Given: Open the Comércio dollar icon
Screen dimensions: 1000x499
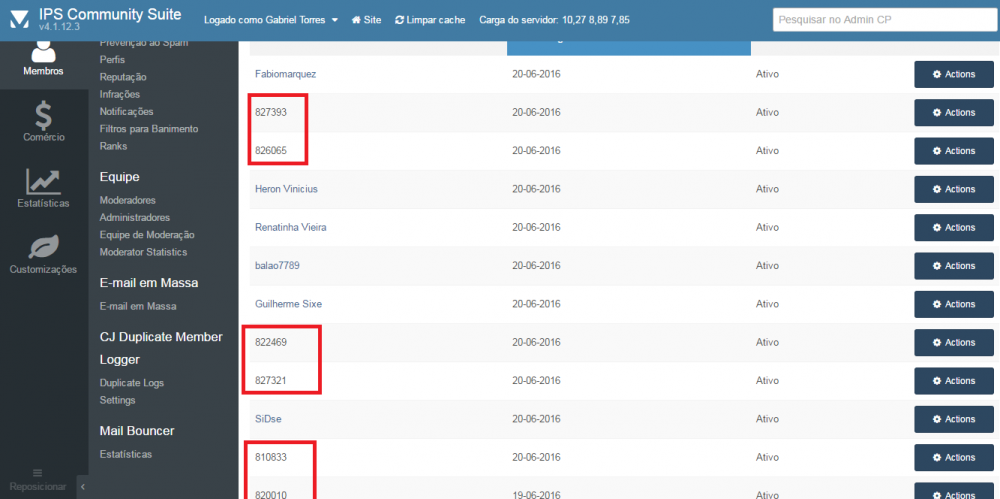Looking at the screenshot, I should (x=43, y=116).
